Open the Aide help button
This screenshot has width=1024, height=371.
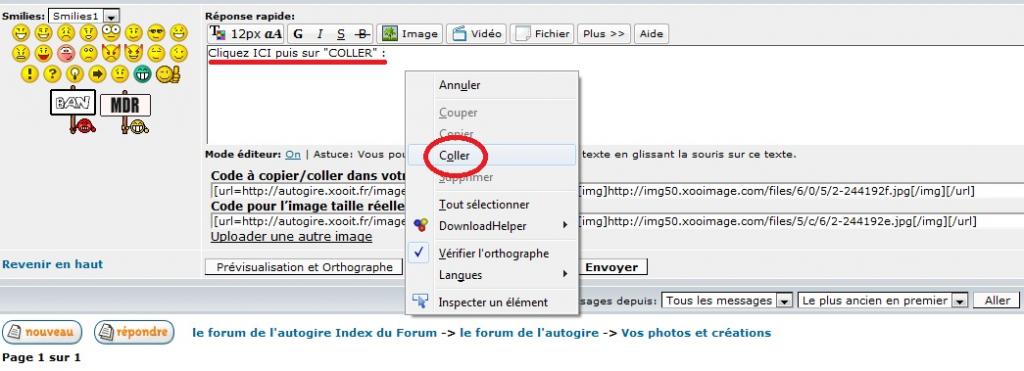click(x=651, y=34)
